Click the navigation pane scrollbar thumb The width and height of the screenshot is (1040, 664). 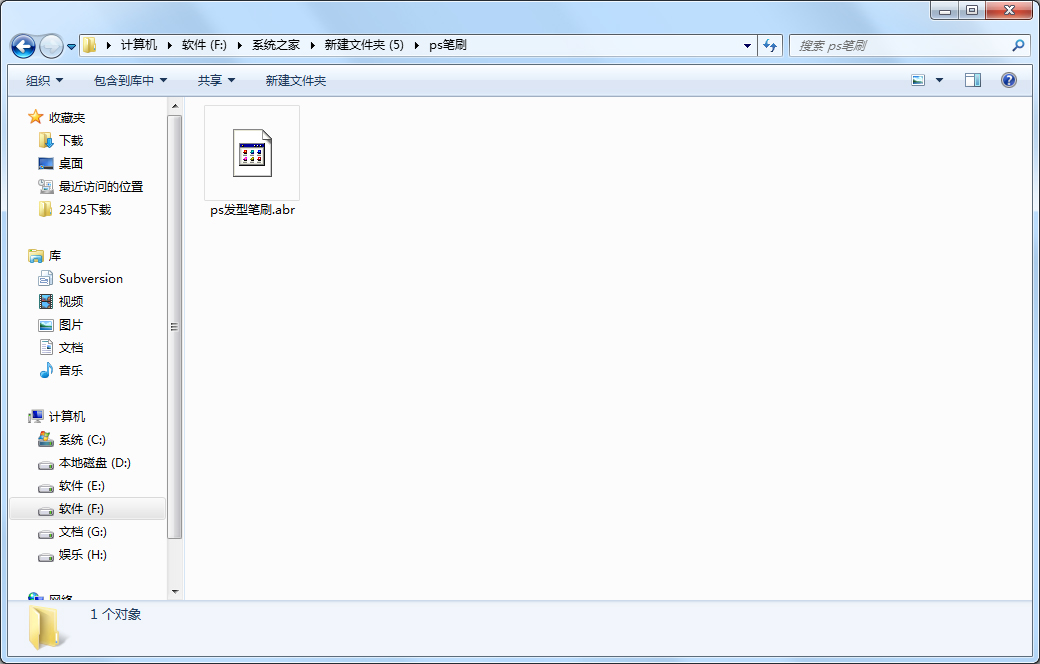click(175, 327)
